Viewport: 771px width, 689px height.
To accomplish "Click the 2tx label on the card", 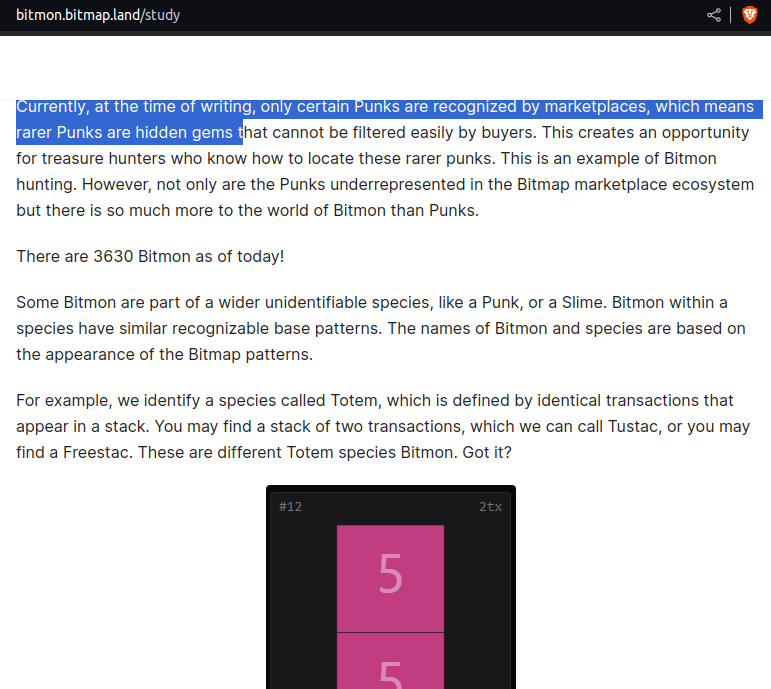I will 490,507.
